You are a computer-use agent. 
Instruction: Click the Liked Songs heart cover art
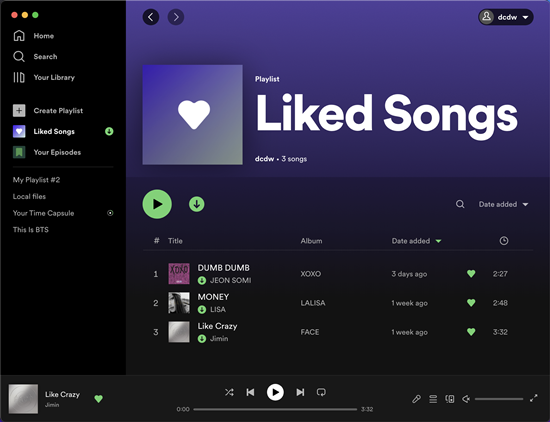click(x=193, y=115)
